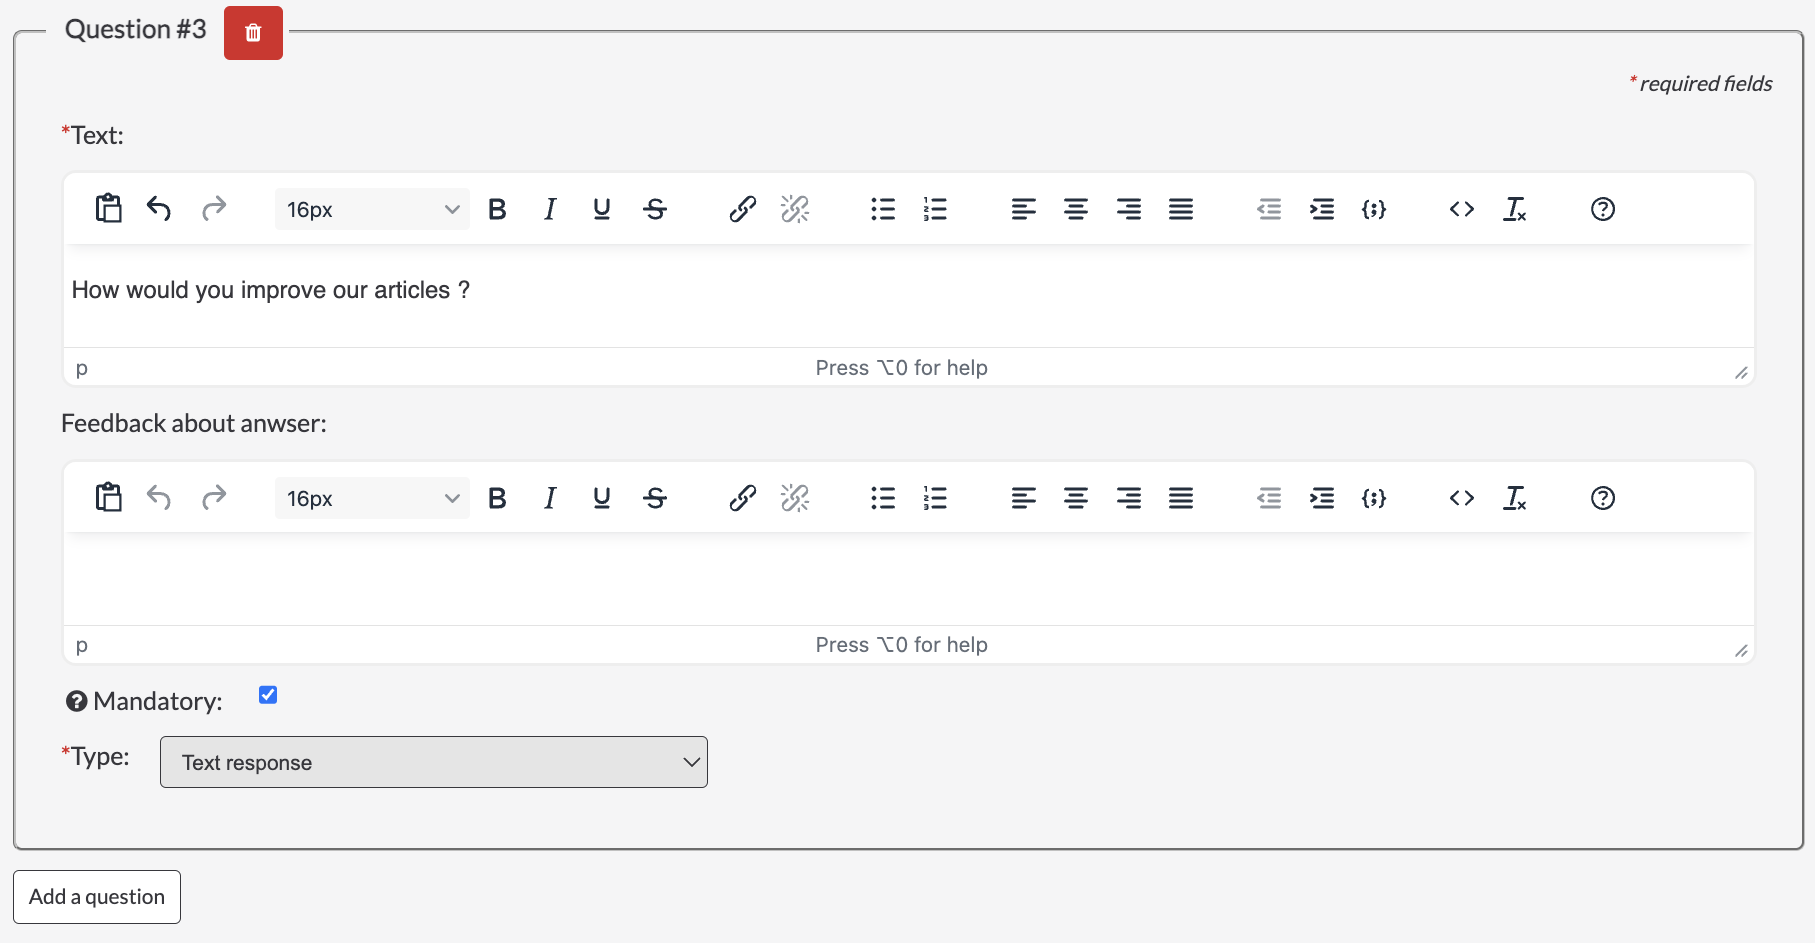Click the question text 'How would you improve our articles'
1815x943 pixels.
(x=261, y=290)
